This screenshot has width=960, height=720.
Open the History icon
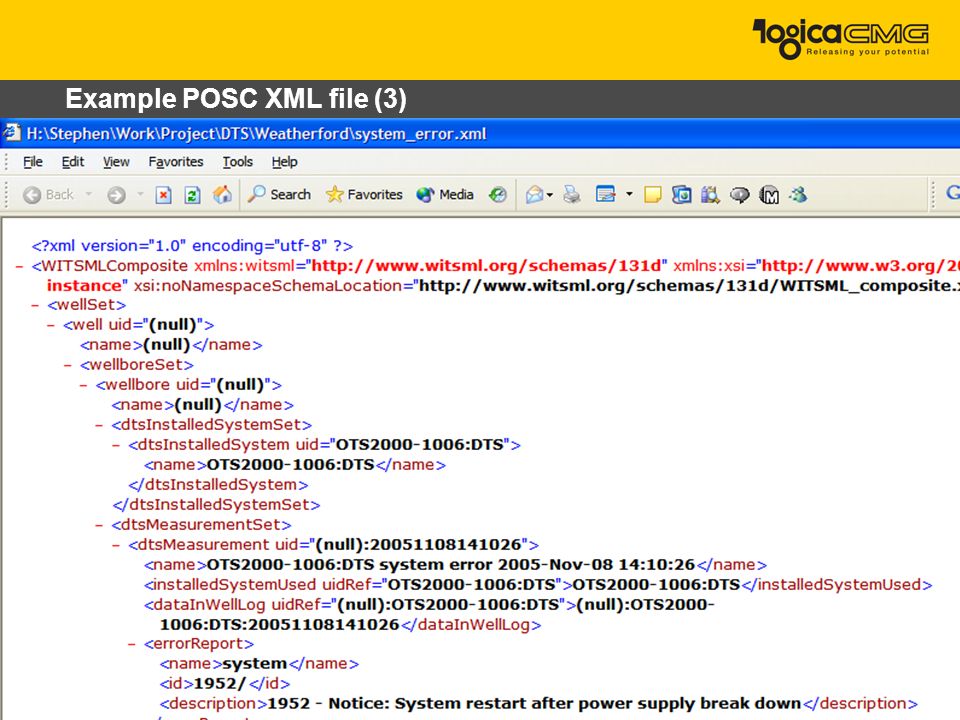pyautogui.click(x=498, y=195)
